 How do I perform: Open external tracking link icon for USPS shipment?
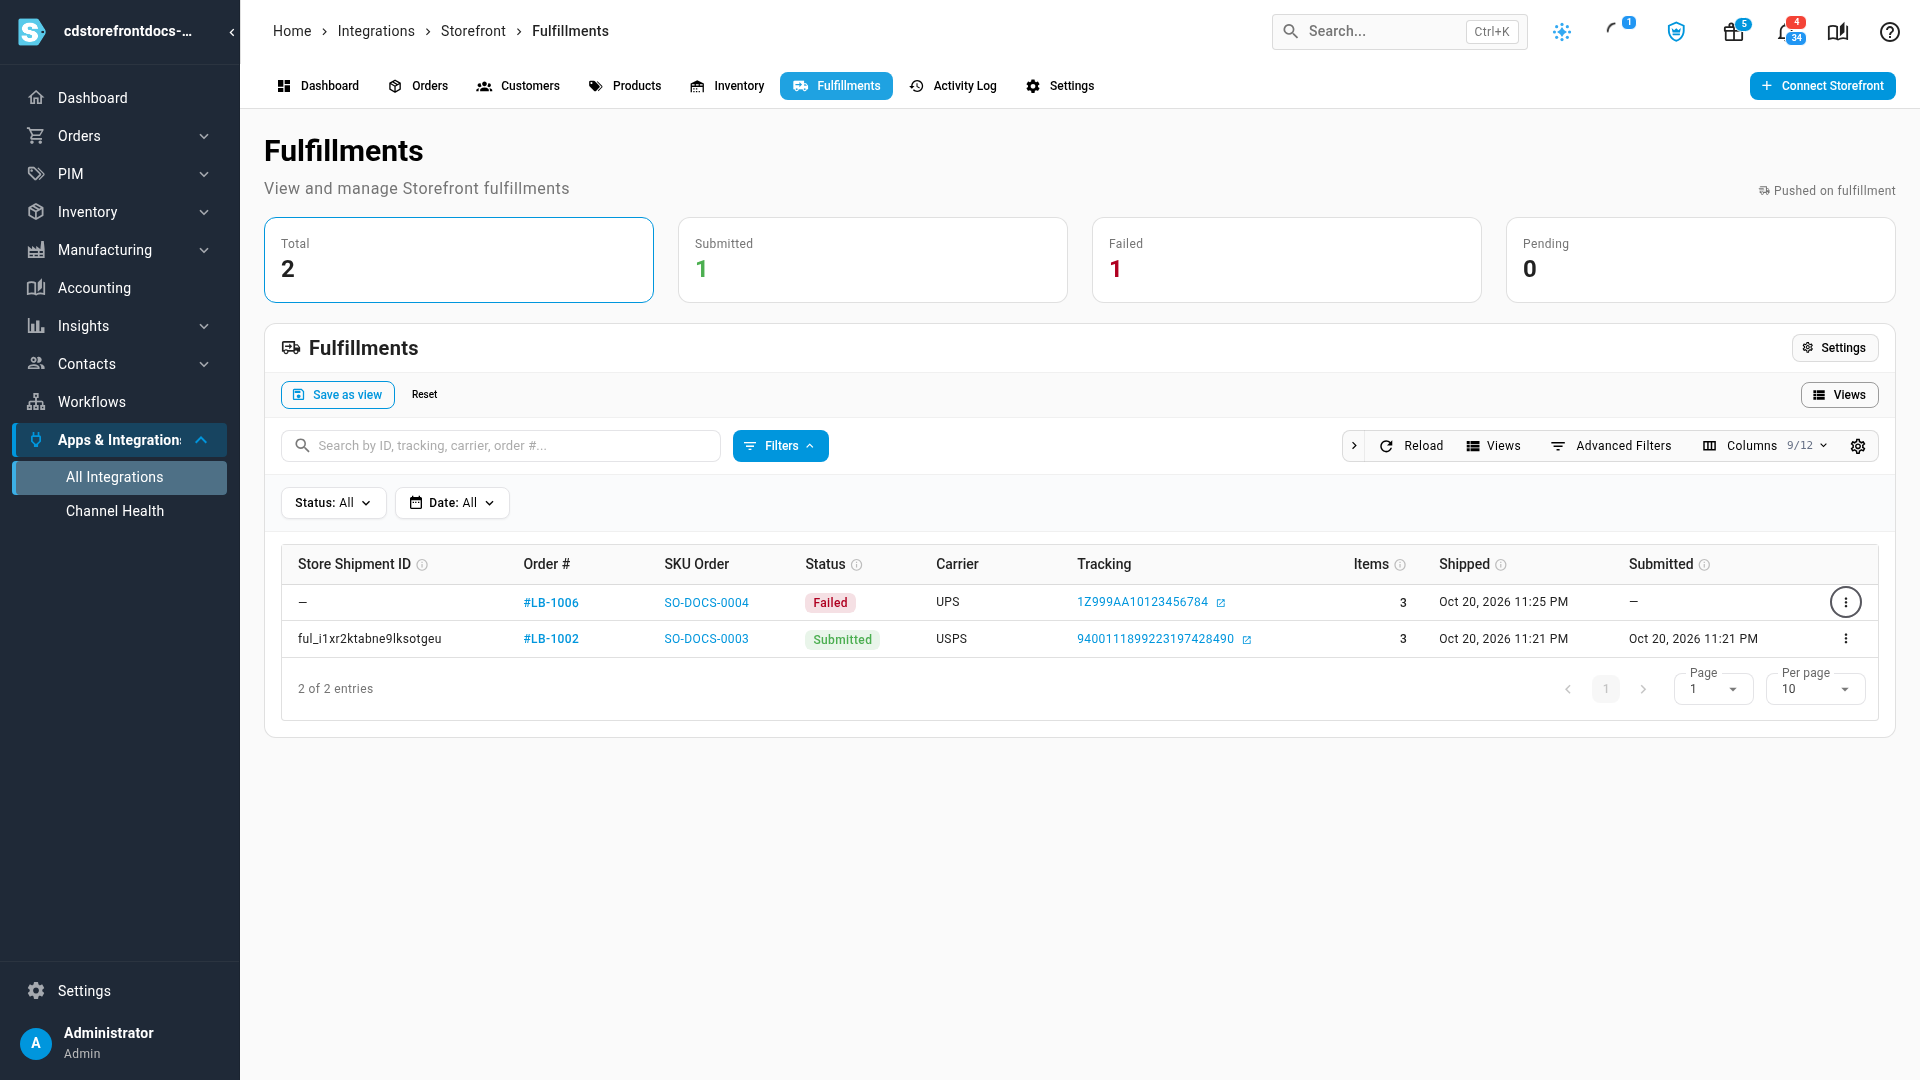[1247, 640]
